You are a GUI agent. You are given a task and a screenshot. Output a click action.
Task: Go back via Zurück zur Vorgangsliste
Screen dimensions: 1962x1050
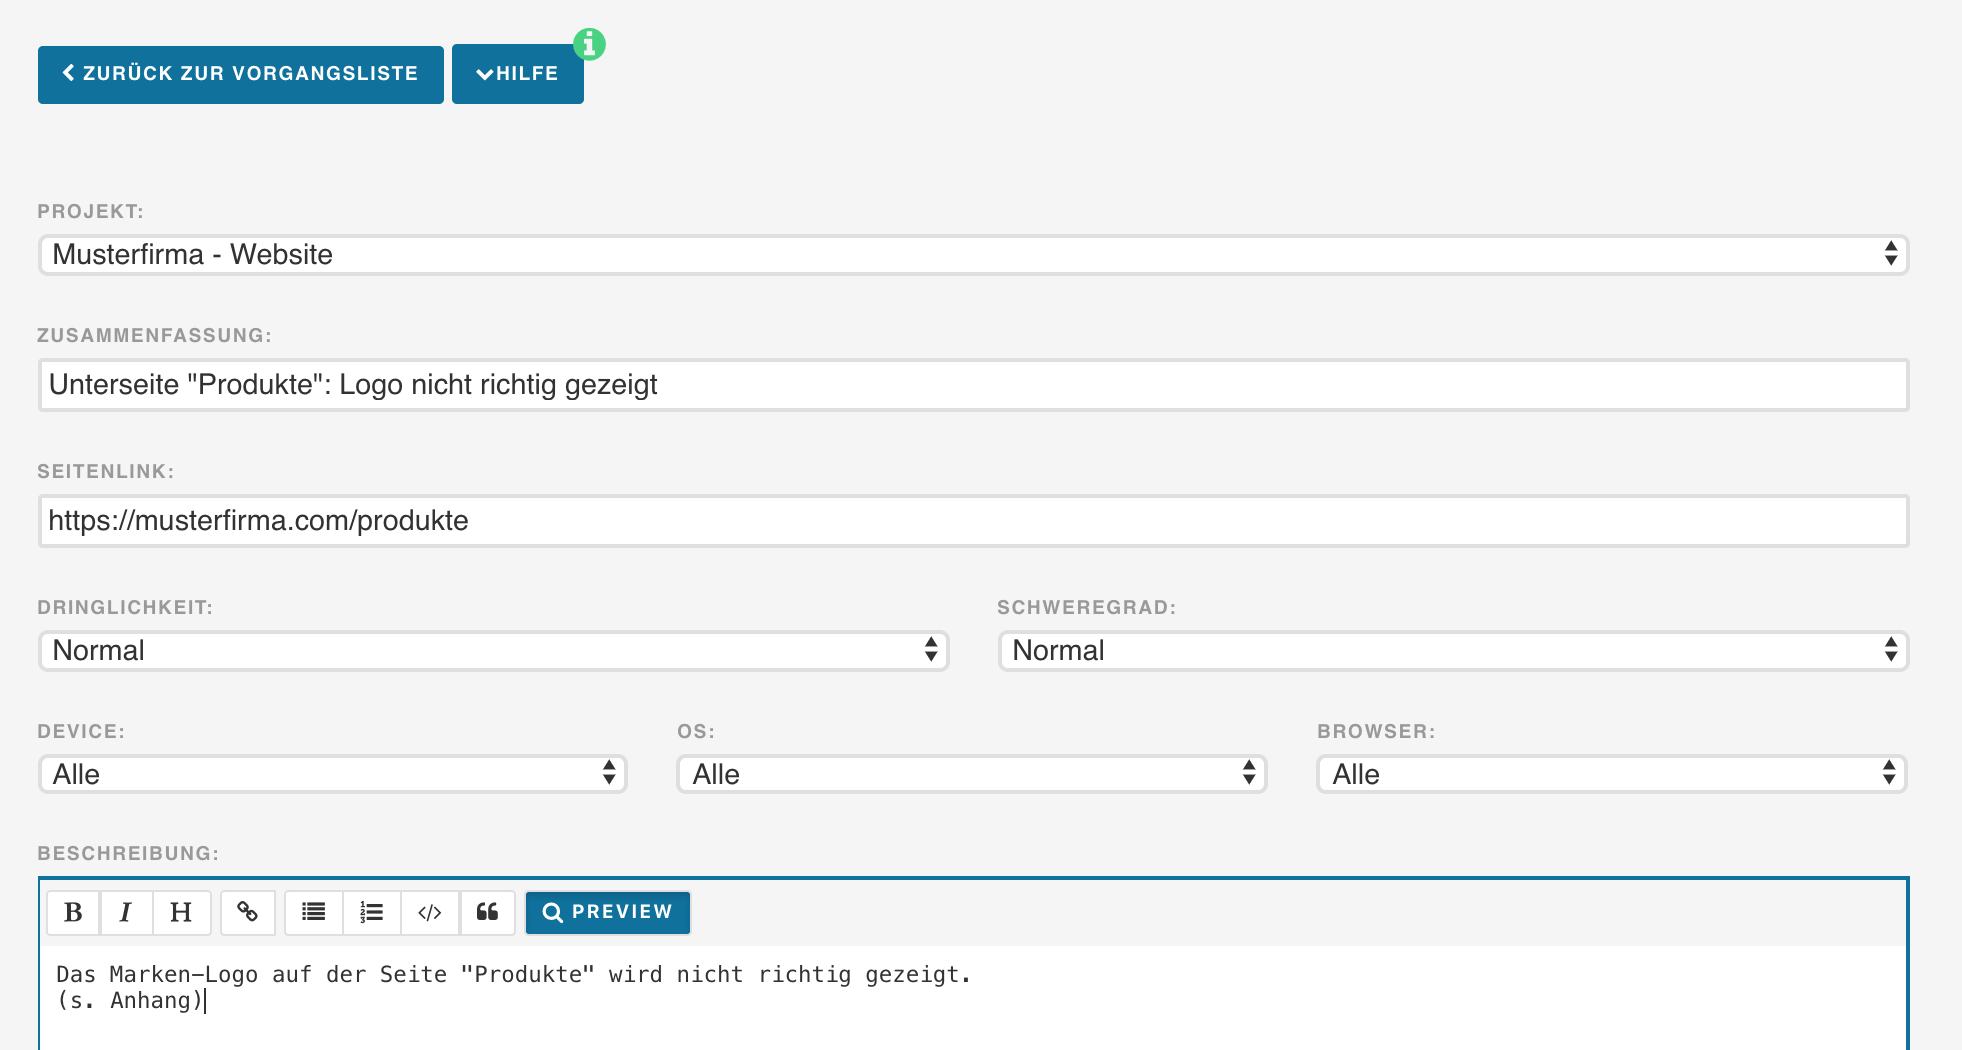(x=241, y=74)
